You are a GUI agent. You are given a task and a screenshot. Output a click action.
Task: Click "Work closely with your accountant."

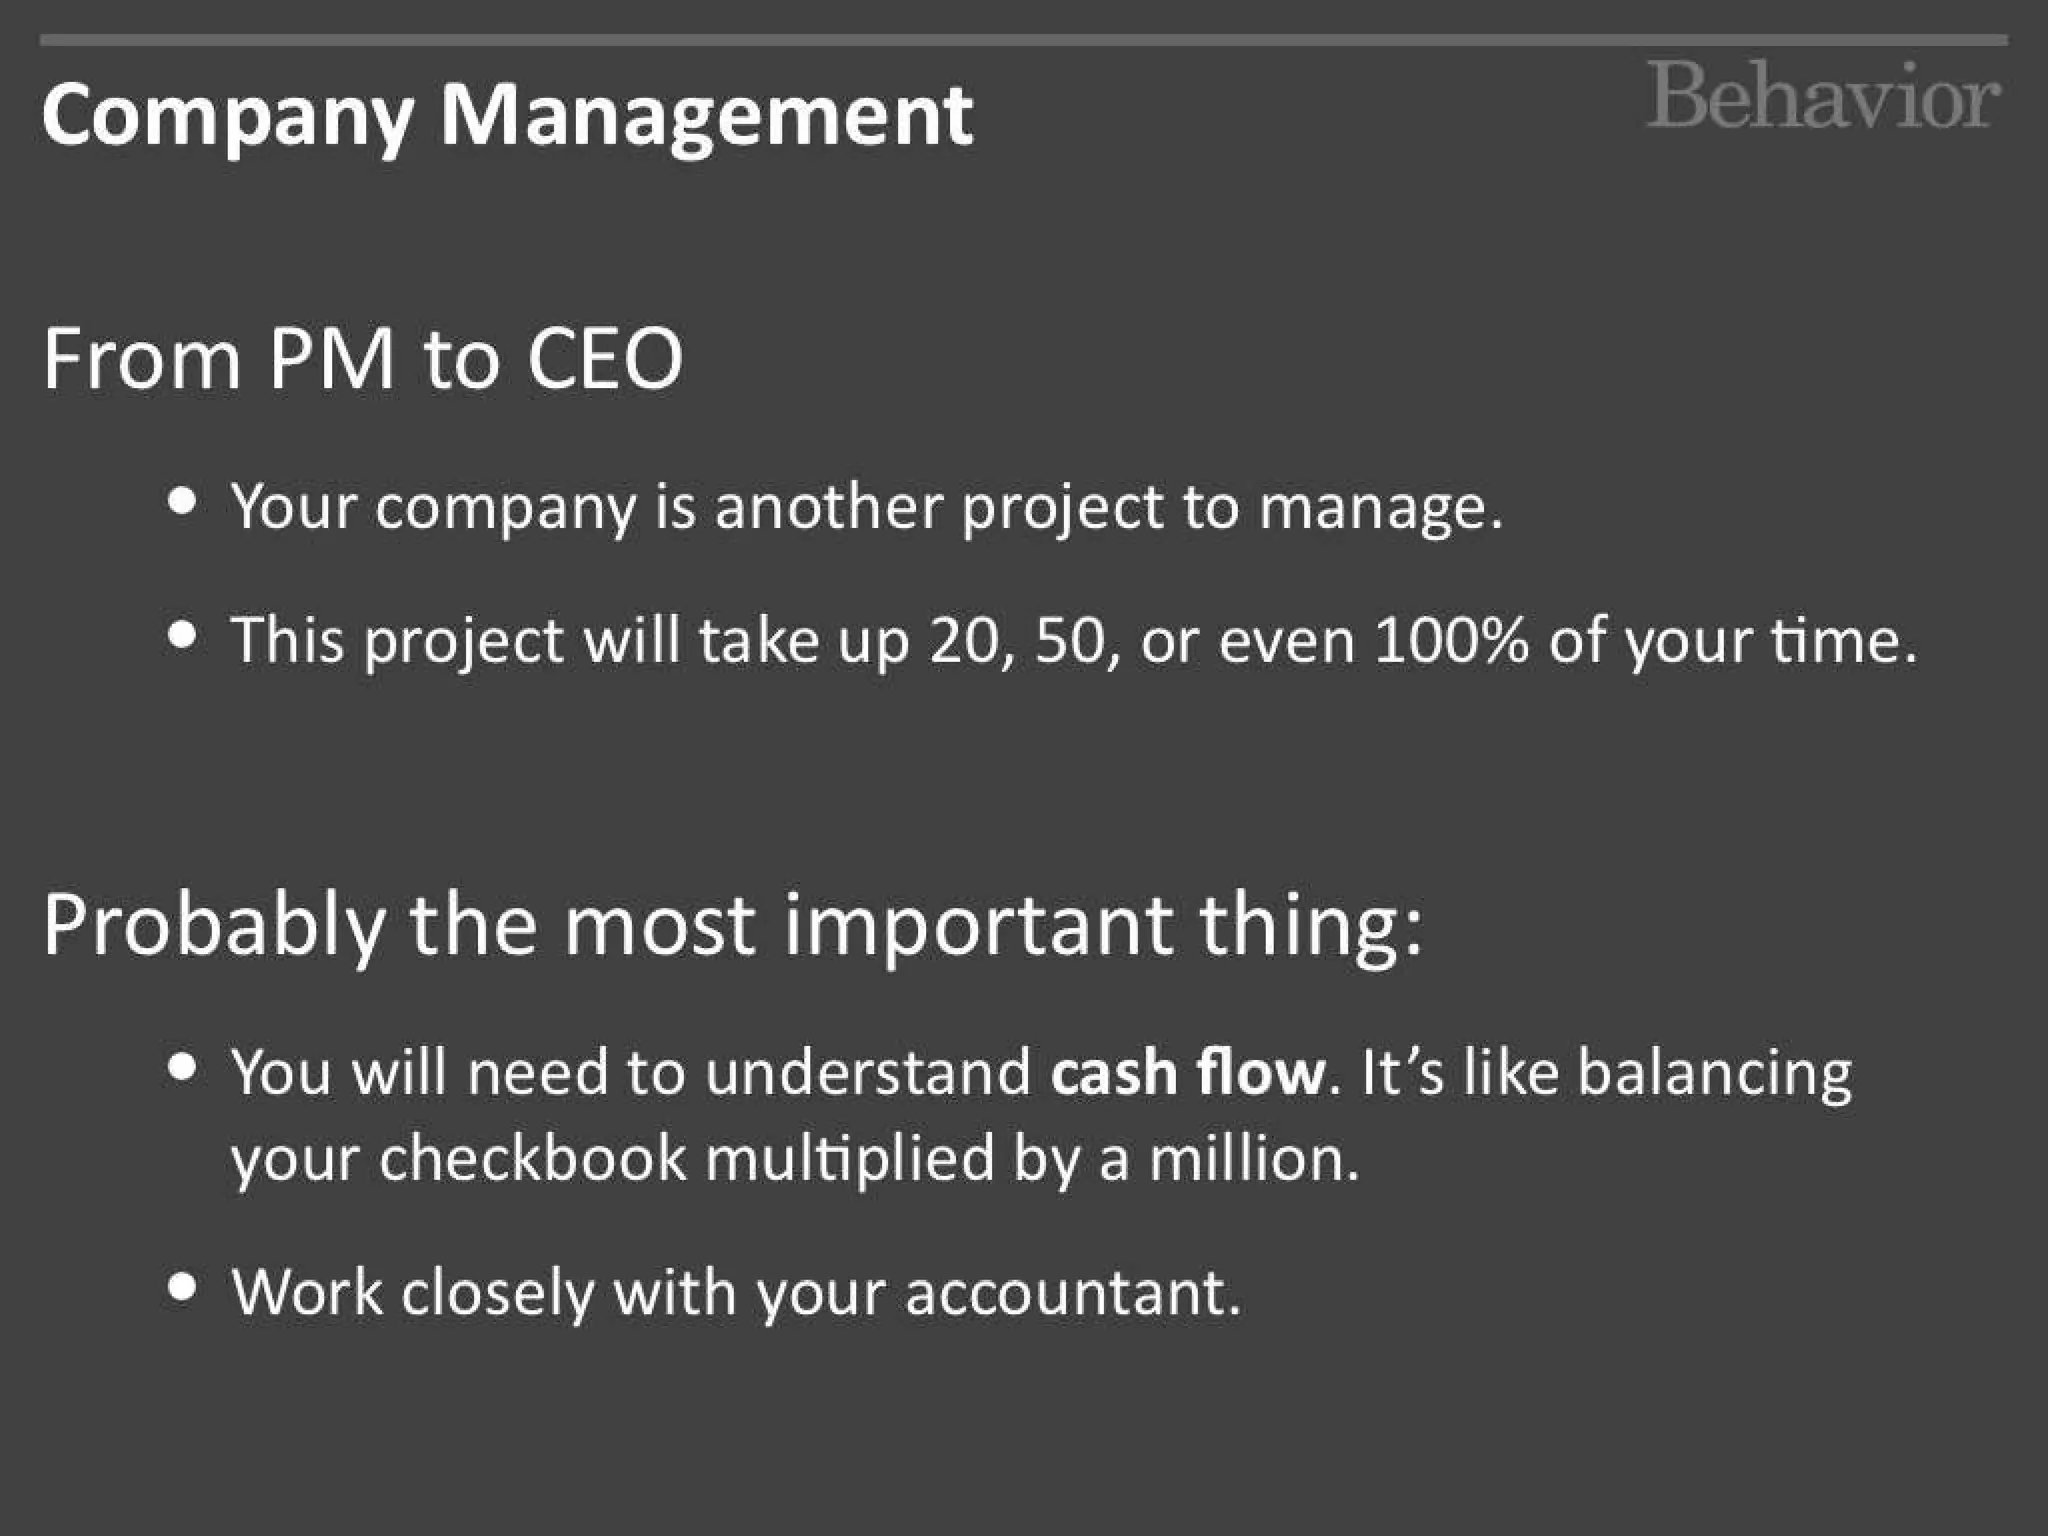(736, 1292)
